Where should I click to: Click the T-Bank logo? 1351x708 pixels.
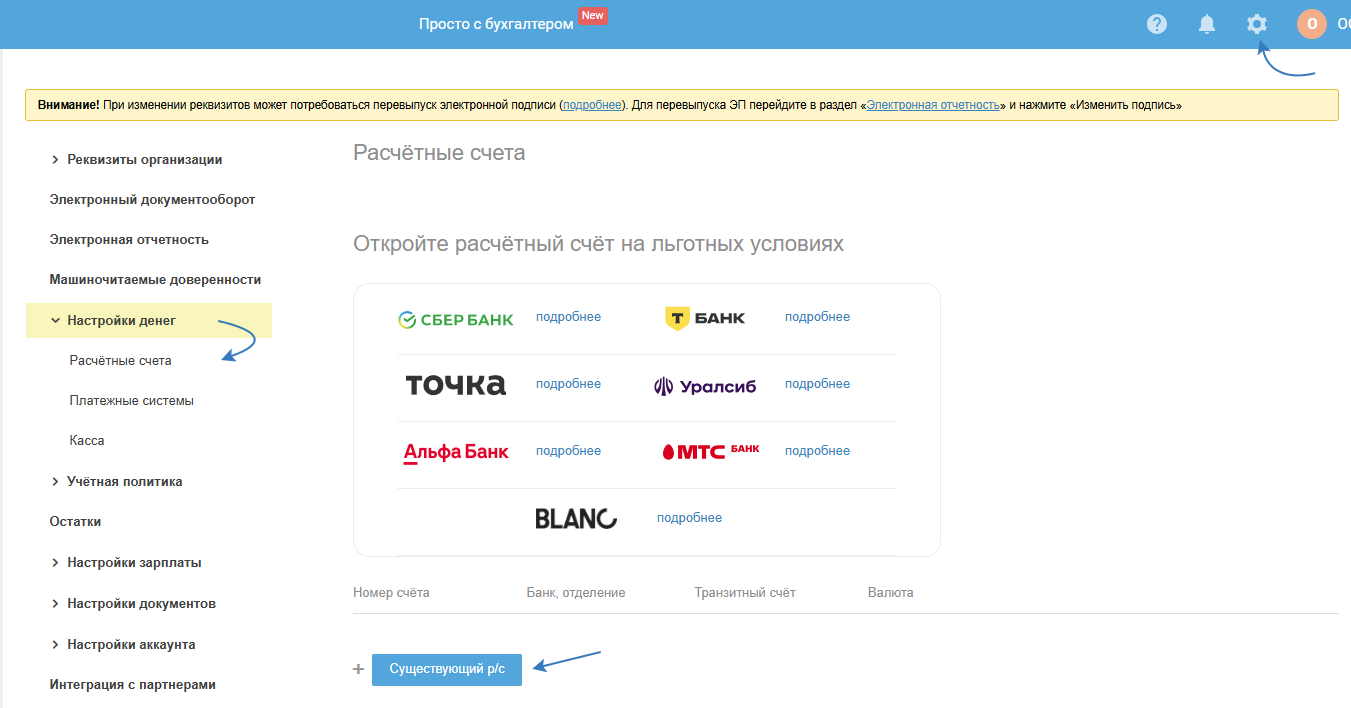(x=705, y=318)
